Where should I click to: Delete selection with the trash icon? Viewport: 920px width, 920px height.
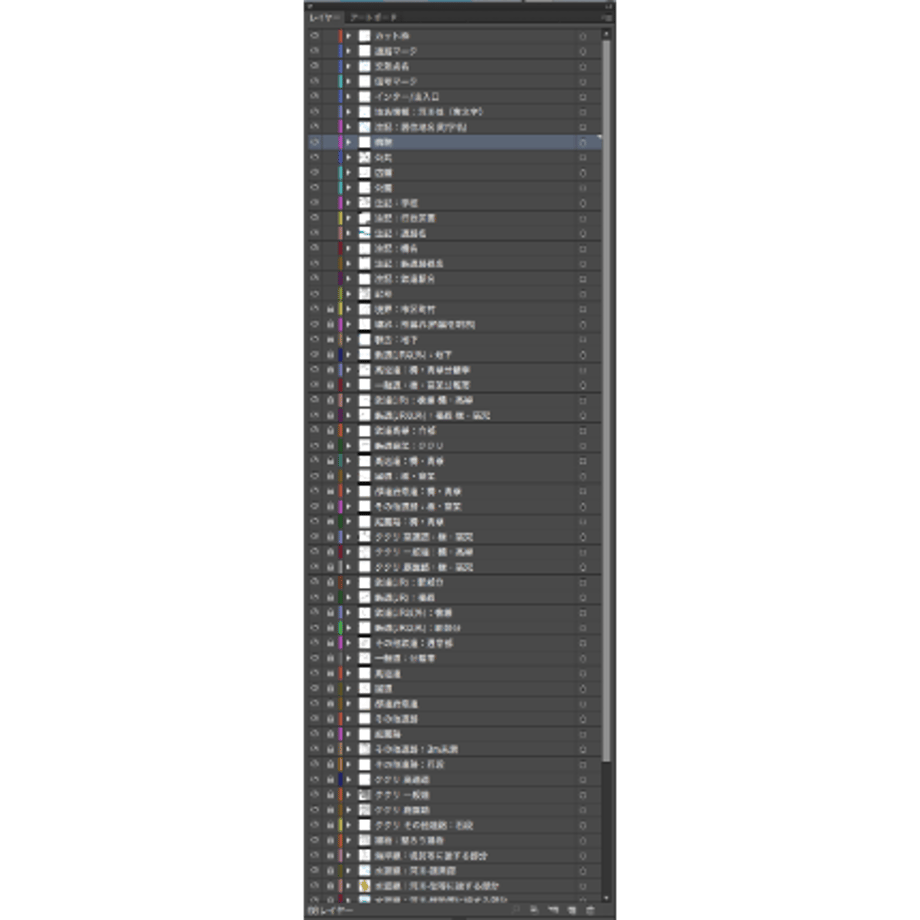pos(591,910)
